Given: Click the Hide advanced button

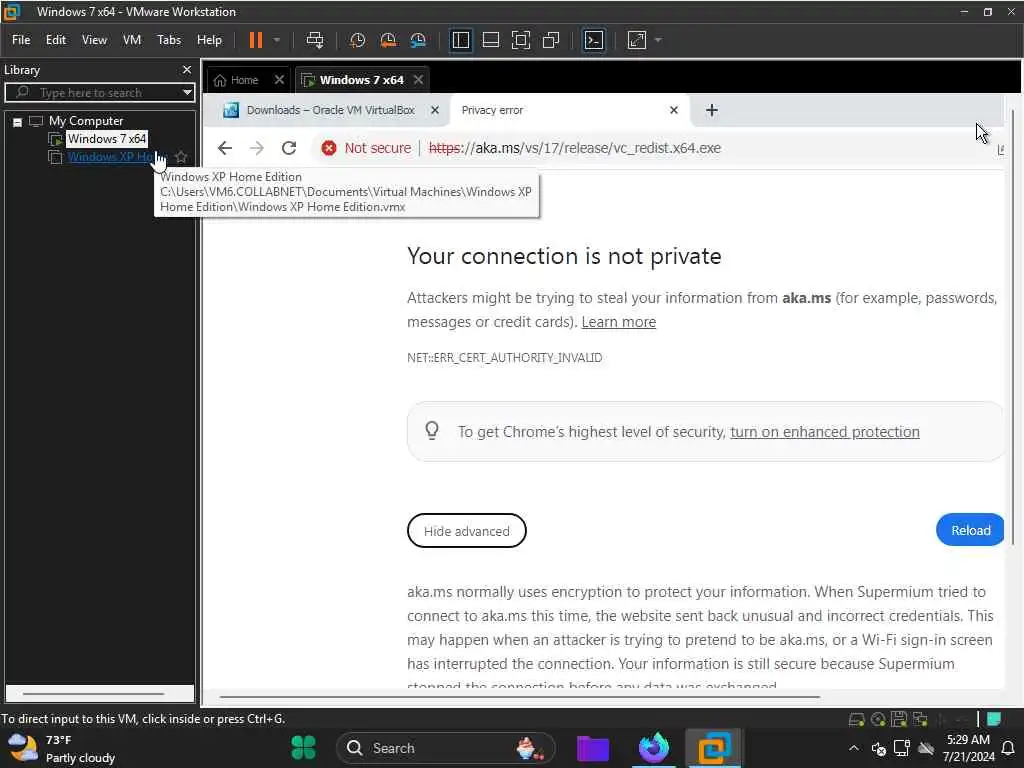Looking at the screenshot, I should click(x=466, y=531).
